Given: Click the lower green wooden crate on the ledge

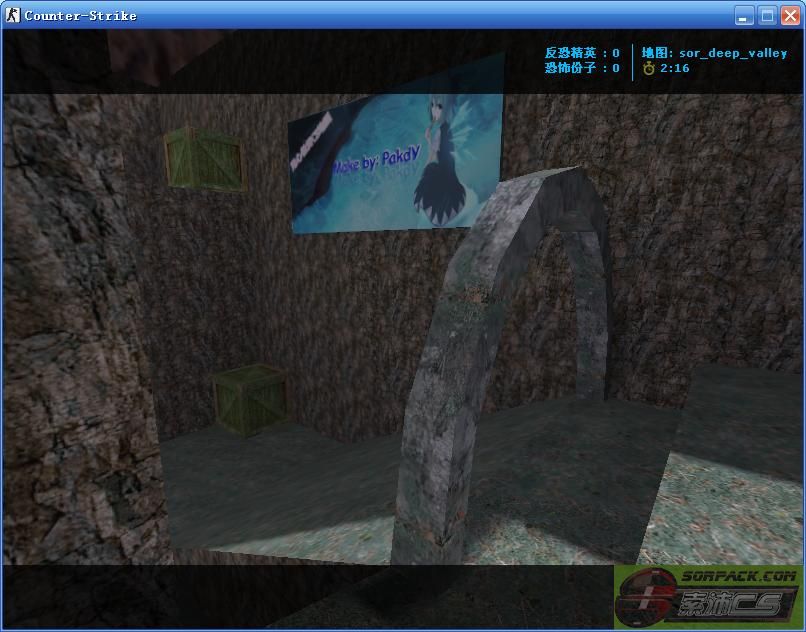Looking at the screenshot, I should [250, 399].
